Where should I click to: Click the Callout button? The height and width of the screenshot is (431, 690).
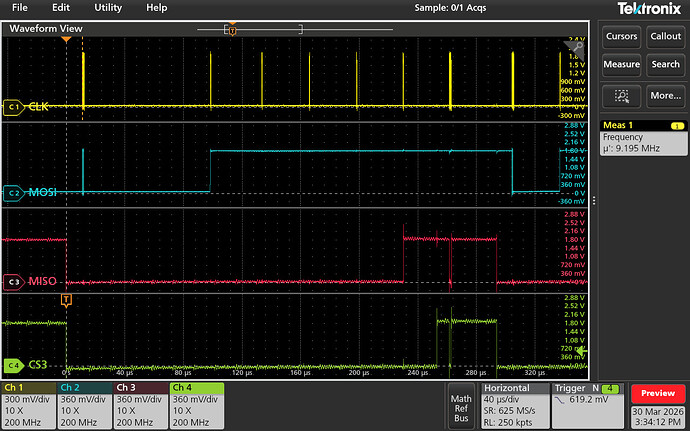coord(665,37)
